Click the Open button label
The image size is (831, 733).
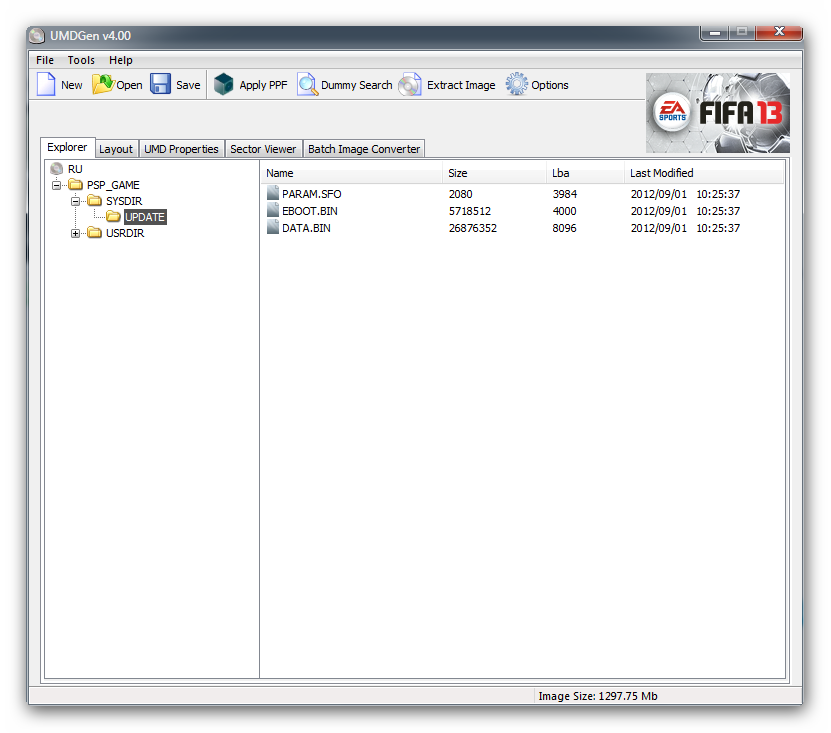coord(129,85)
